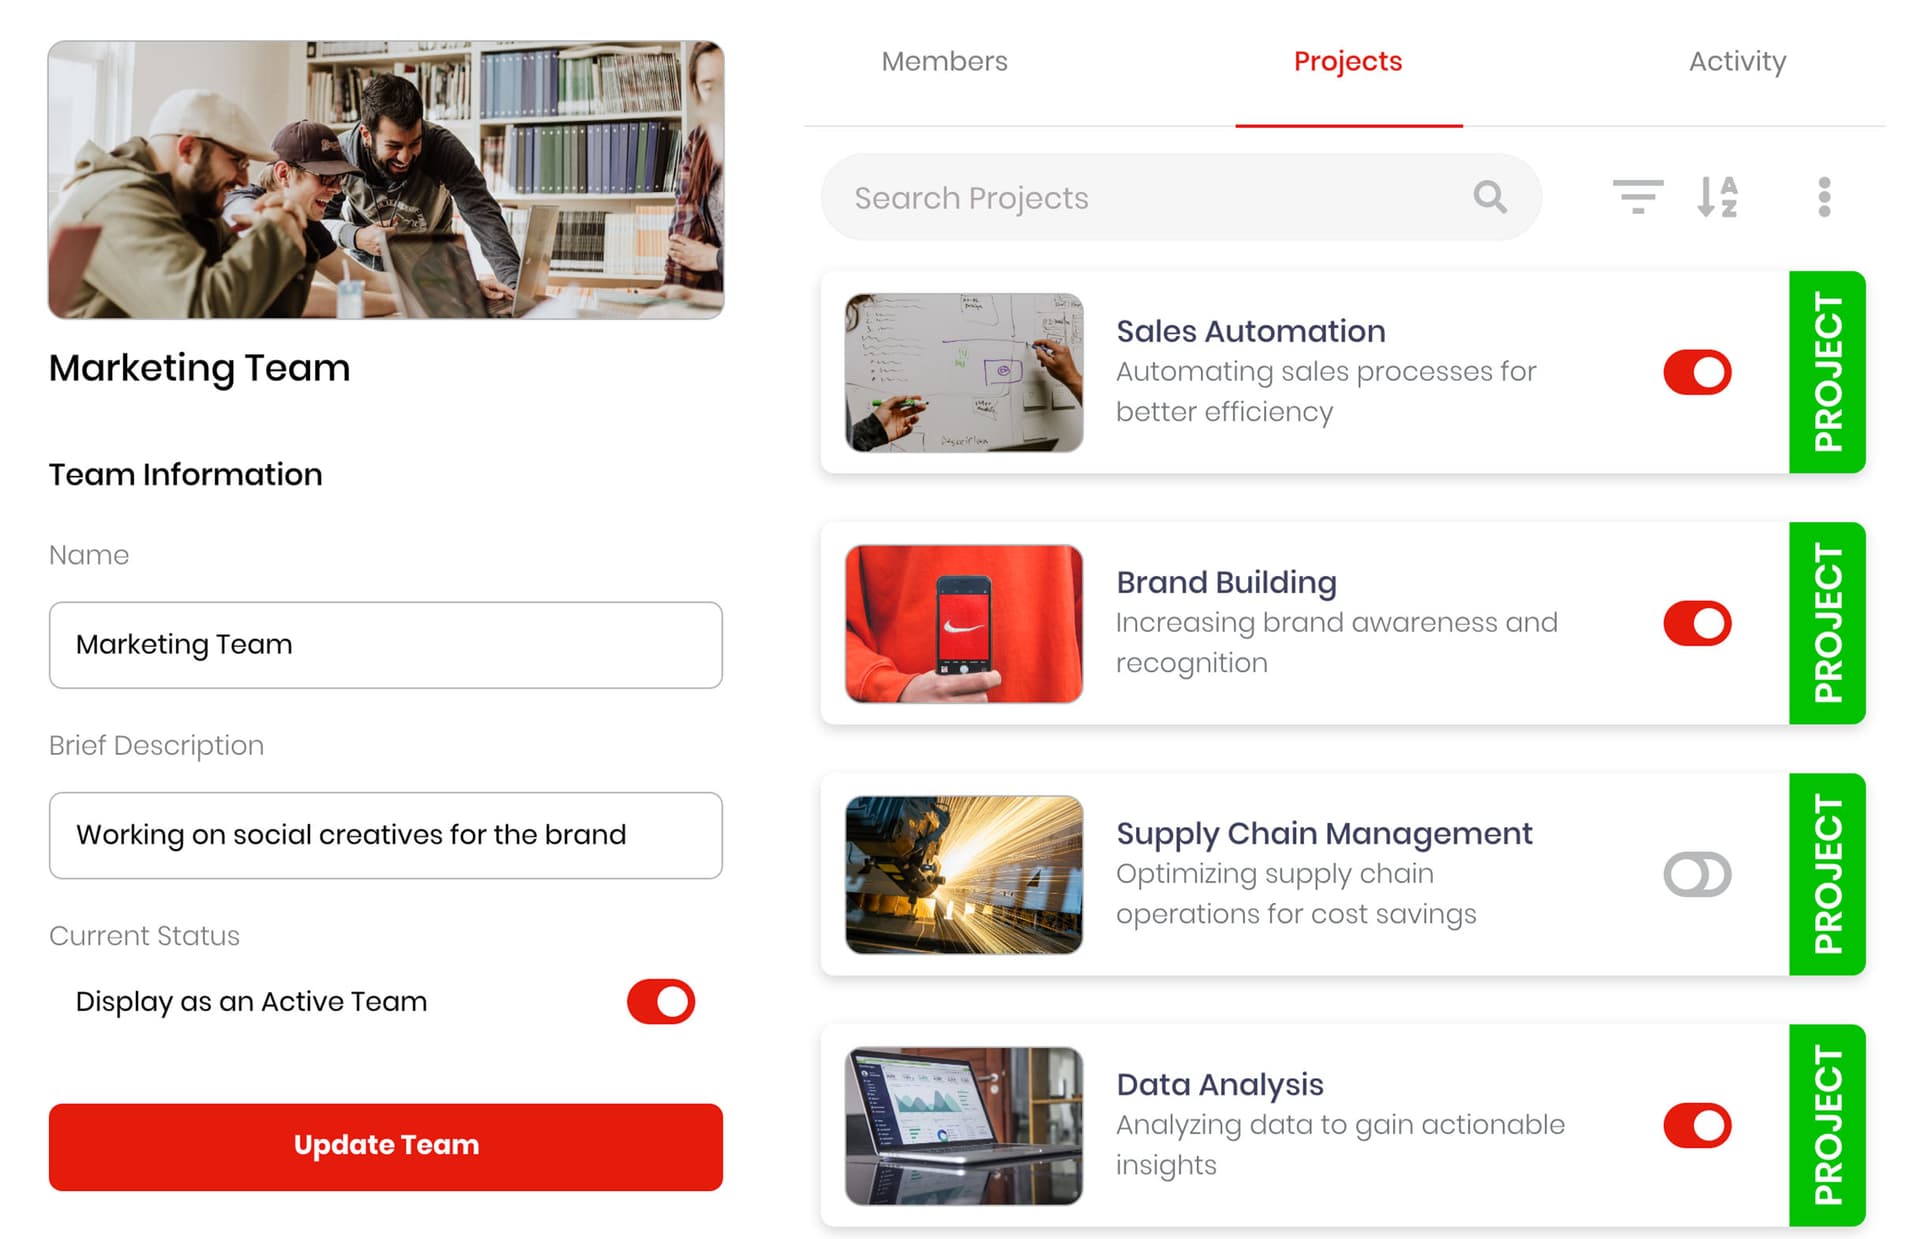The width and height of the screenshot is (1920, 1239).
Task: Switch to the Members tab
Action: point(944,62)
